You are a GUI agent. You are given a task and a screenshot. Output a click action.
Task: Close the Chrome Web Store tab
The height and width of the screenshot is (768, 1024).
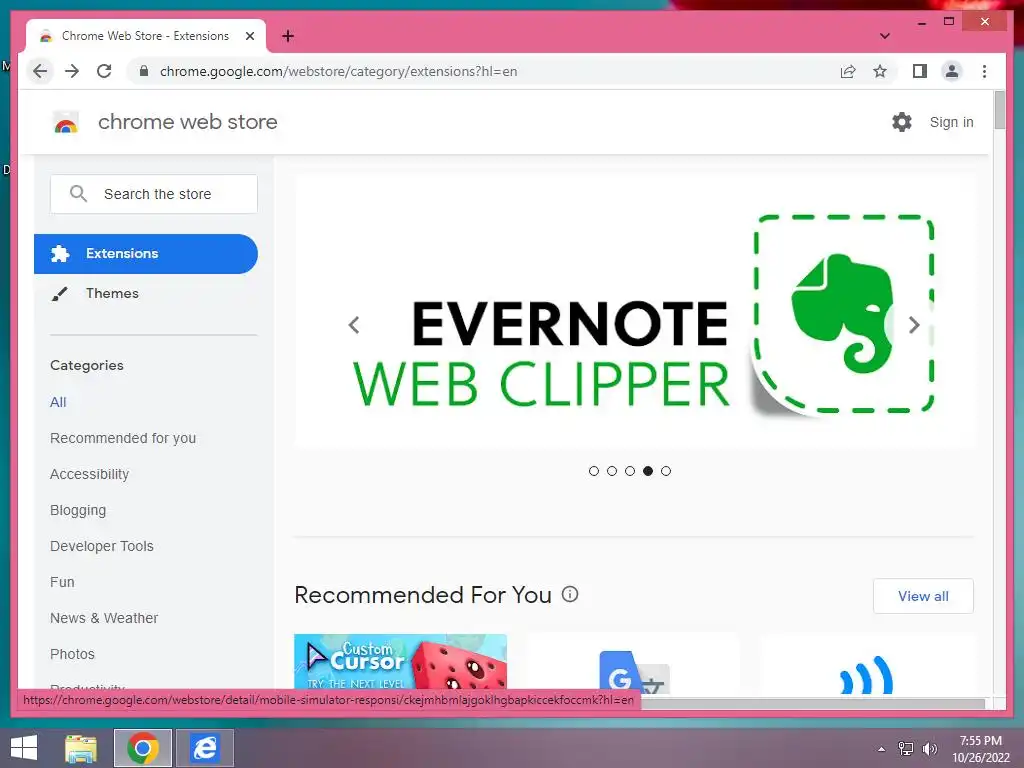click(249, 36)
